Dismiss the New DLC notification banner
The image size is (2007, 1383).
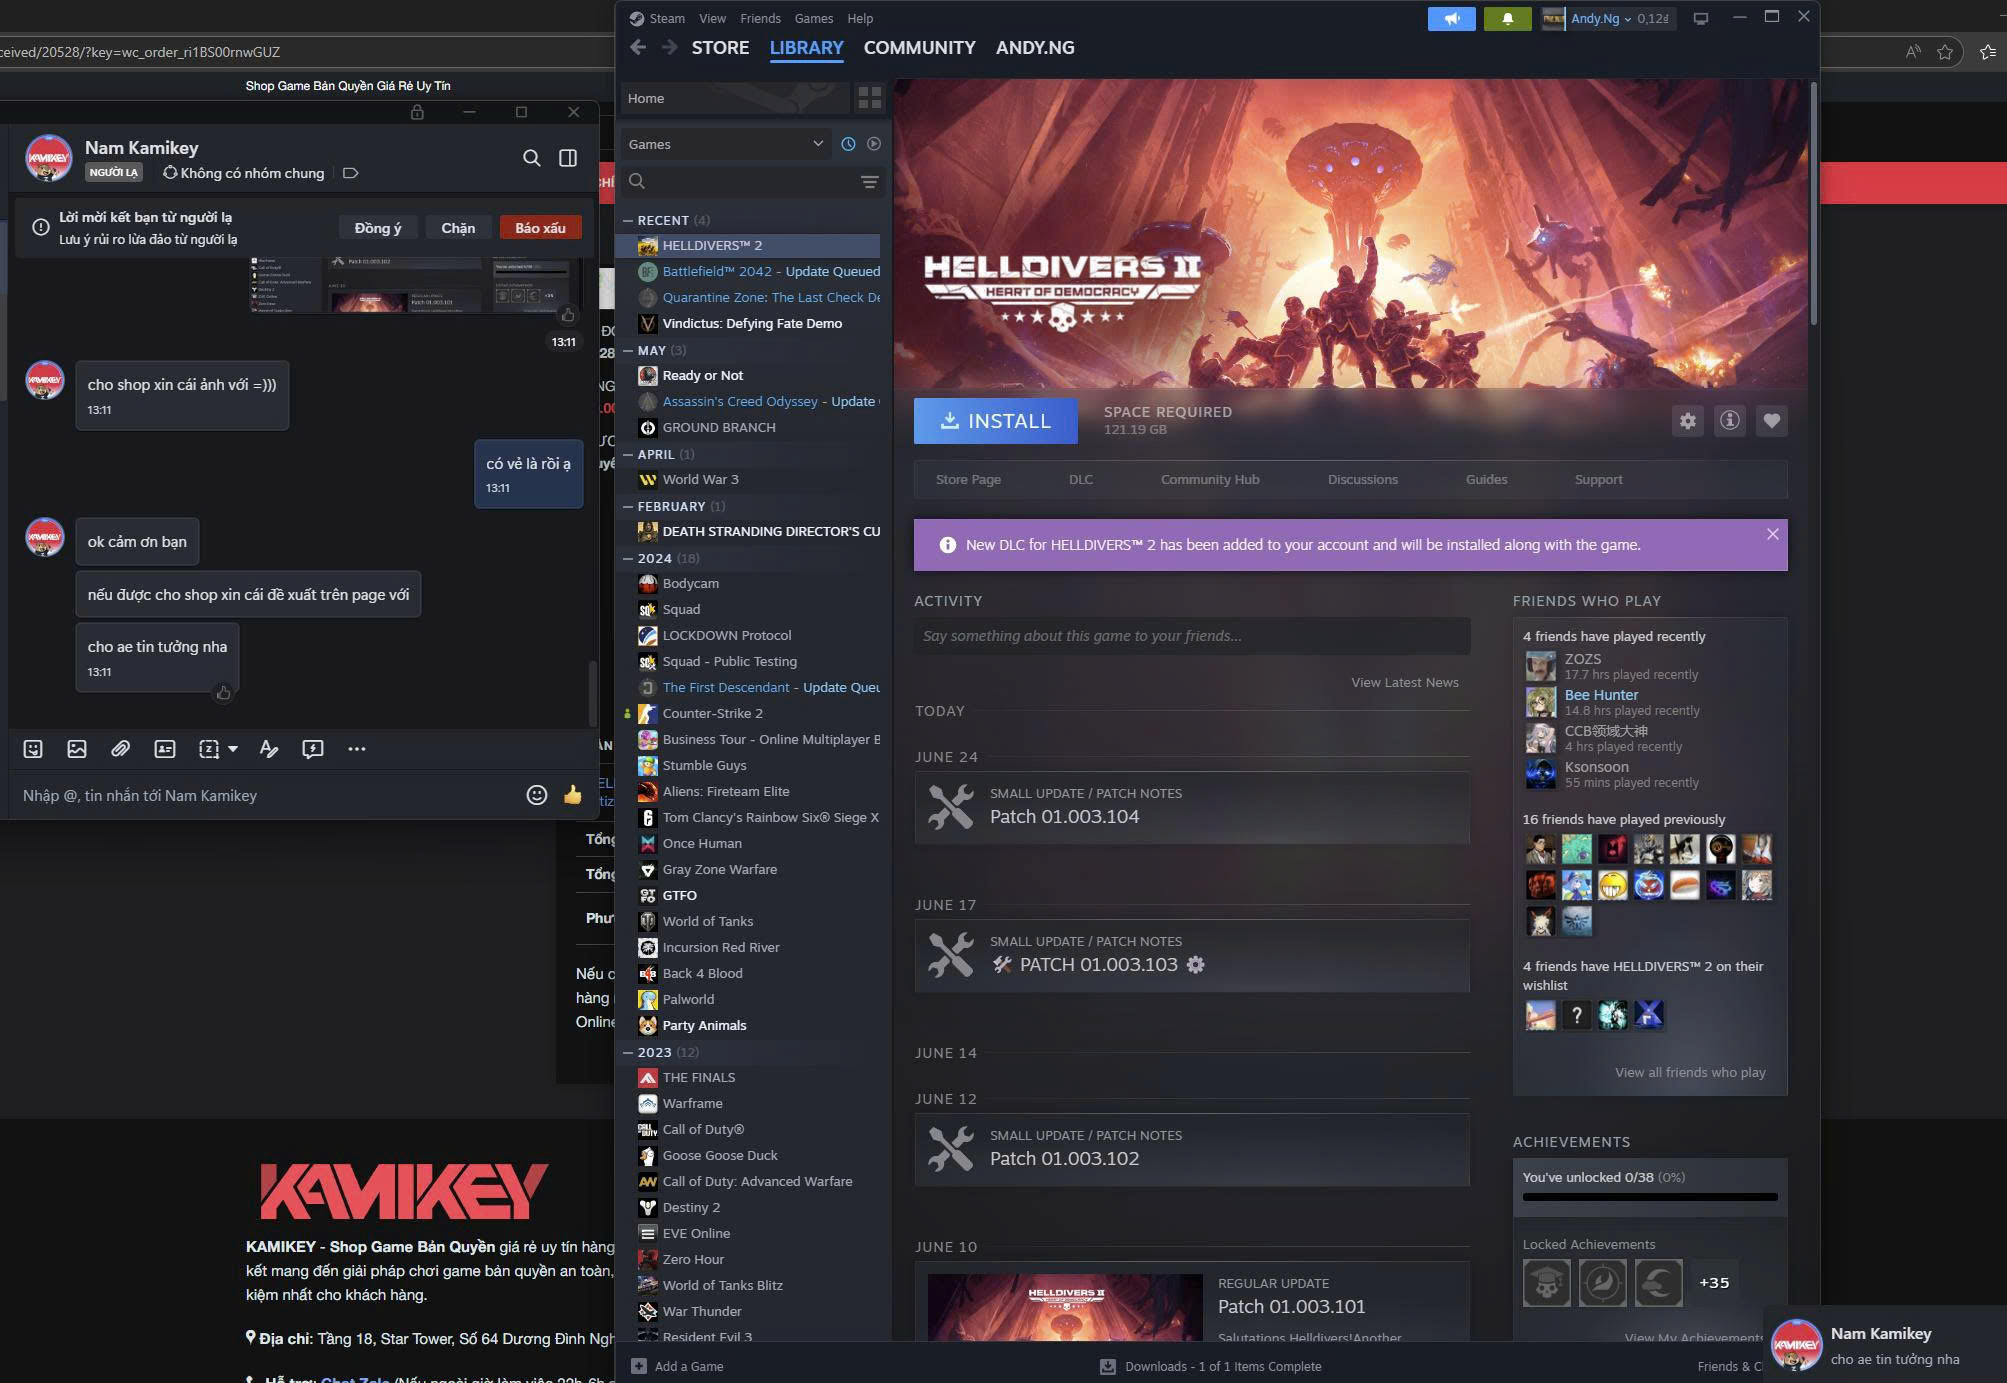point(1772,534)
